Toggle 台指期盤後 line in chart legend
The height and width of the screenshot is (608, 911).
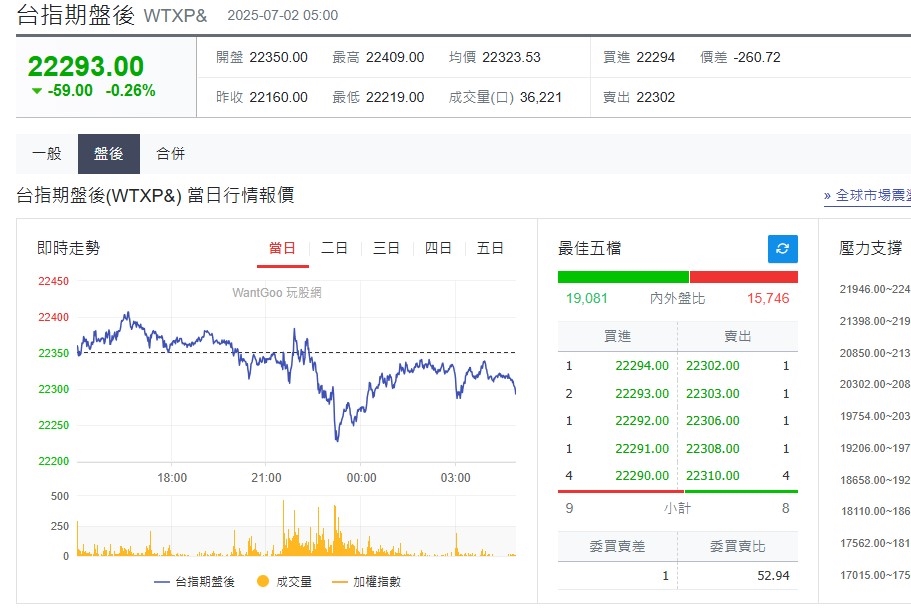click(x=195, y=581)
